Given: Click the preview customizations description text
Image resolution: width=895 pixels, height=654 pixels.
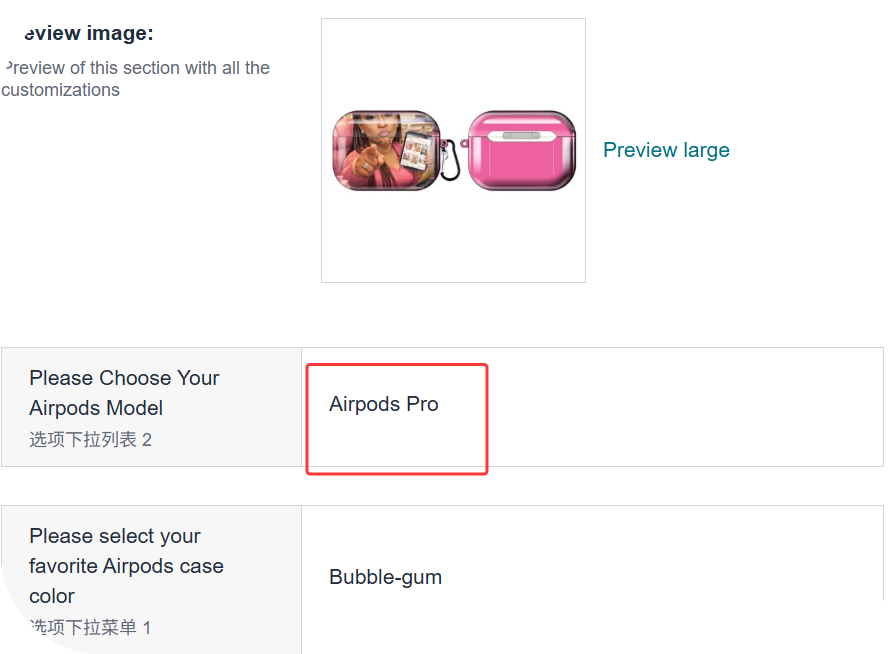Looking at the screenshot, I should [x=135, y=79].
